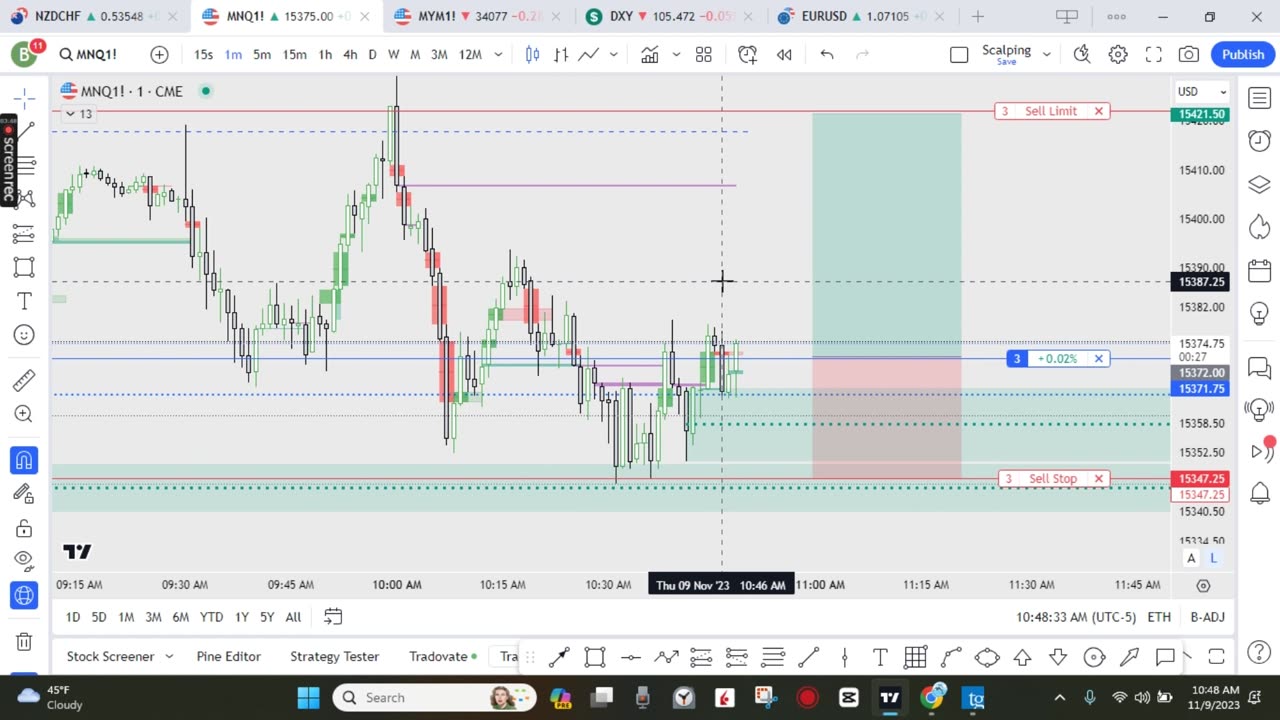Image resolution: width=1280 pixels, height=720 pixels.
Task: Open the notifications bell panel
Action: pyautogui.click(x=1259, y=493)
